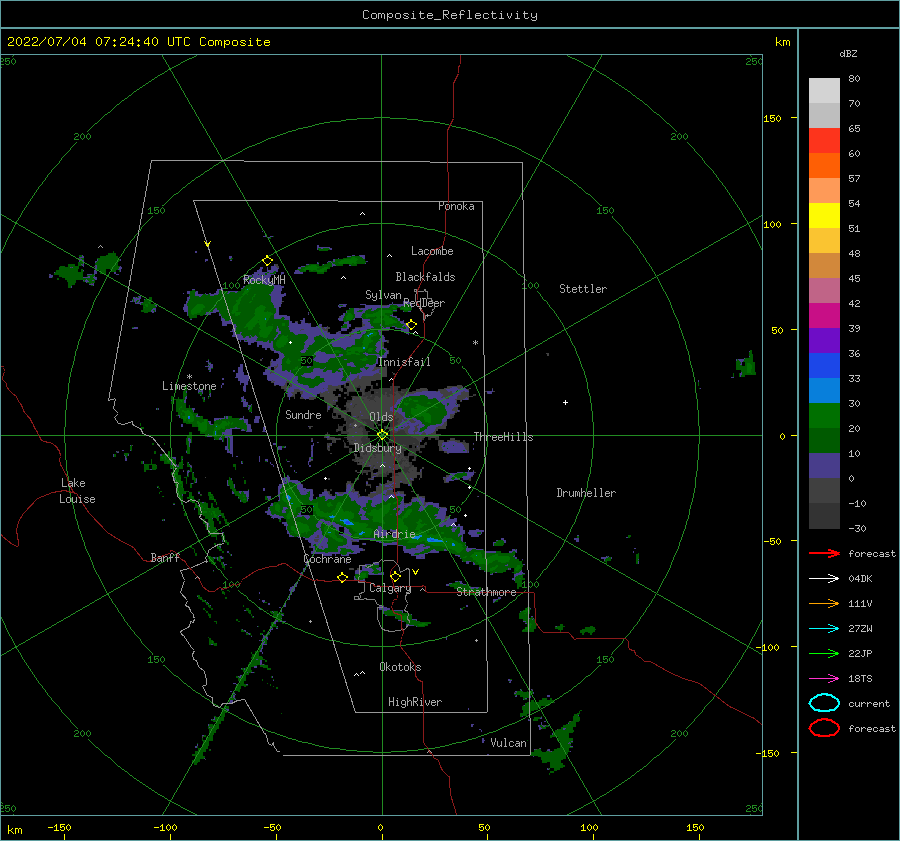
Task: Click the Drumheller city label
Action: pos(586,493)
